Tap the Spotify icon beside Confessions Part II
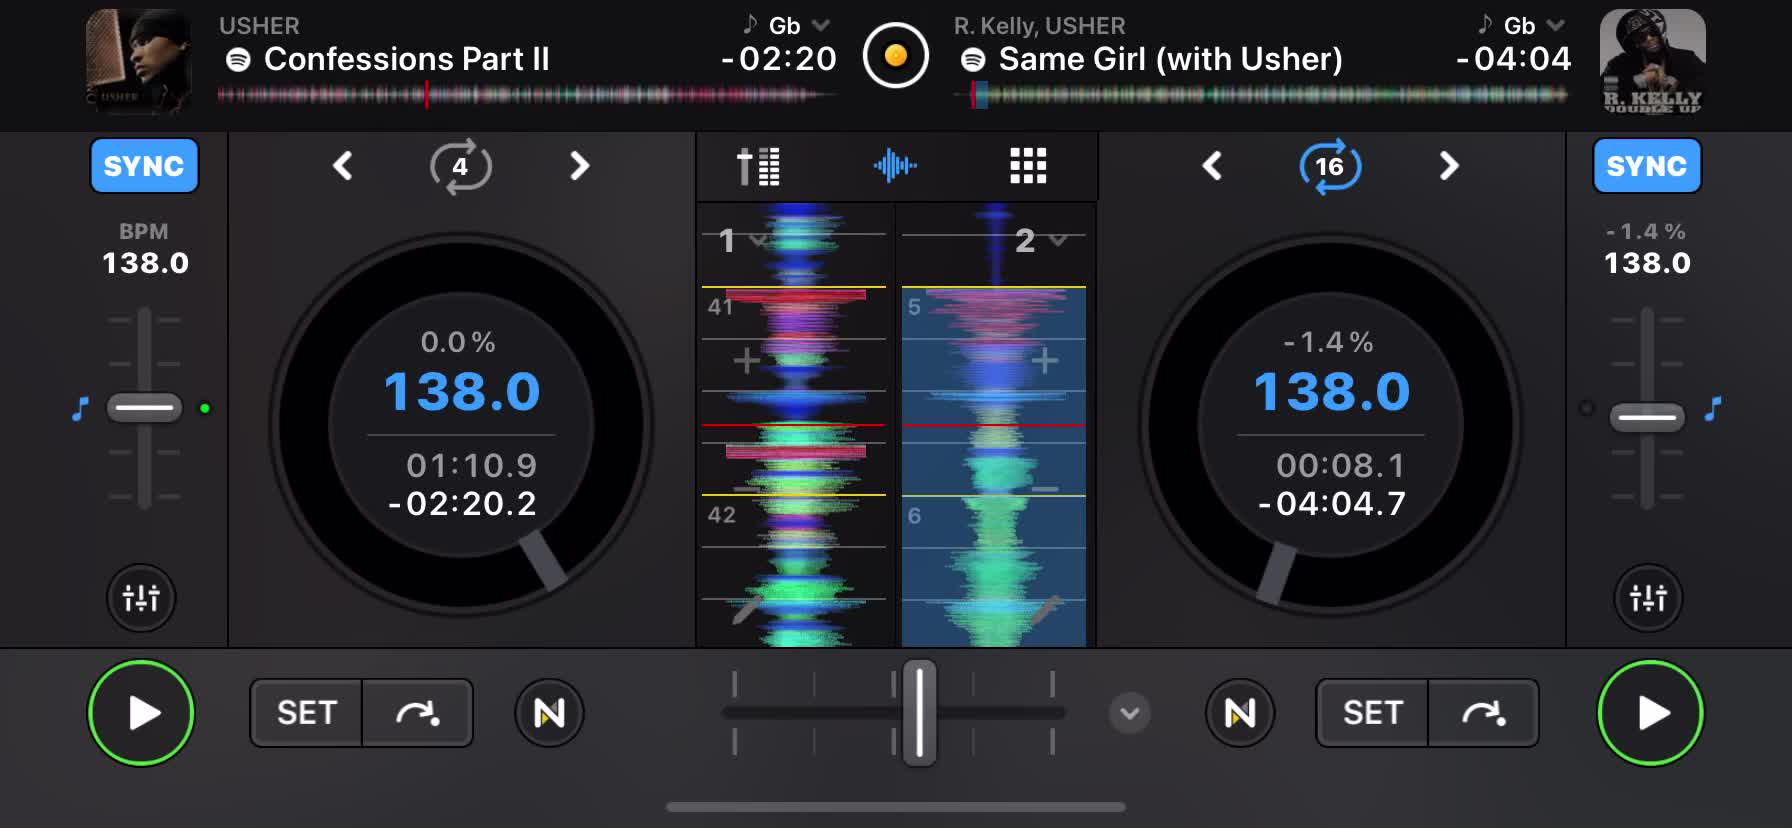The height and width of the screenshot is (828, 1792). (x=238, y=60)
